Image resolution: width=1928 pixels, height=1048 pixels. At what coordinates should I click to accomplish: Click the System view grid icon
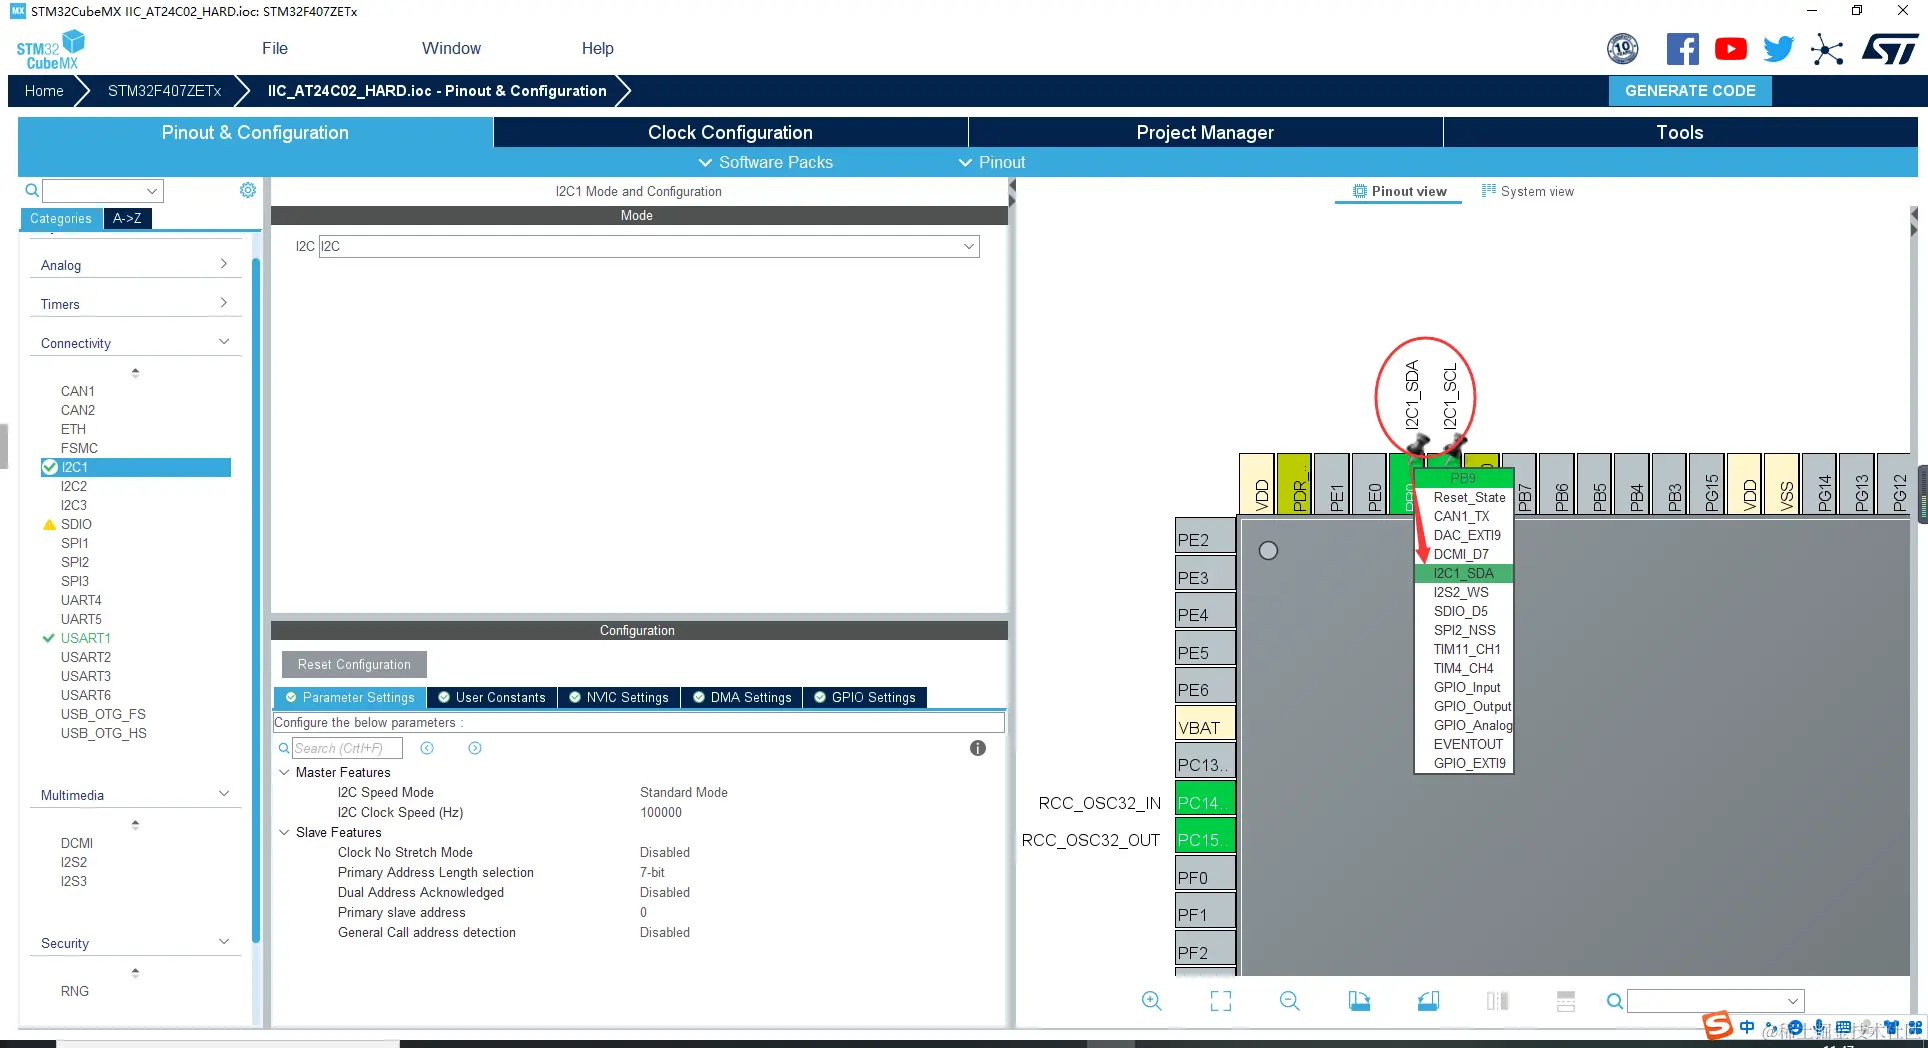pos(1489,191)
